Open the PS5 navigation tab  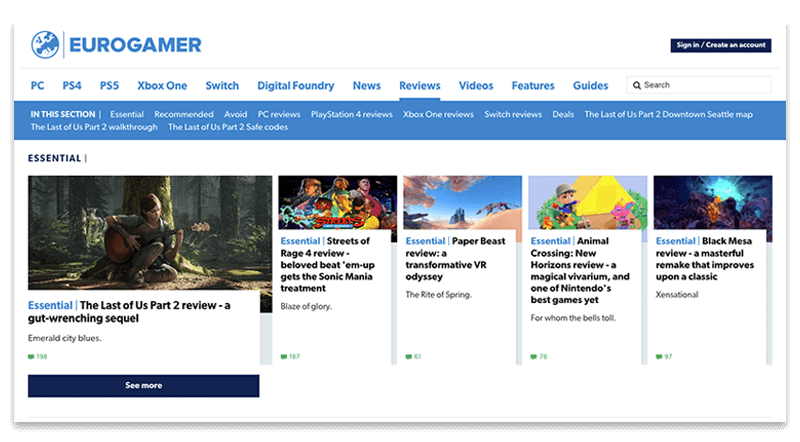point(109,86)
